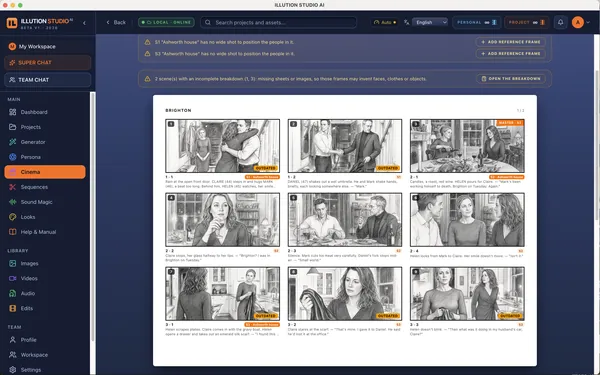This screenshot has width=600, height=375.
Task: Click the Images library icon
Action: [13, 263]
